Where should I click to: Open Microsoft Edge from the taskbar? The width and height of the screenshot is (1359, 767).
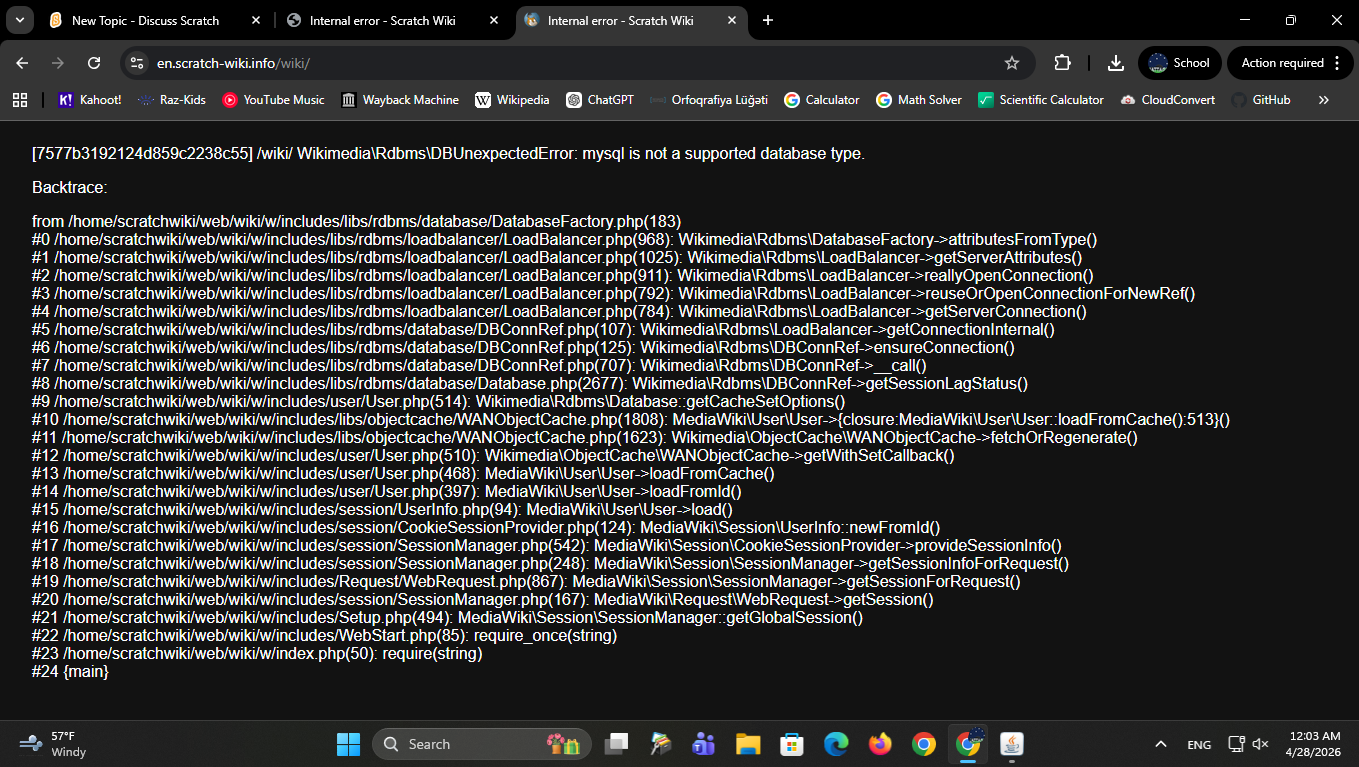[836, 744]
